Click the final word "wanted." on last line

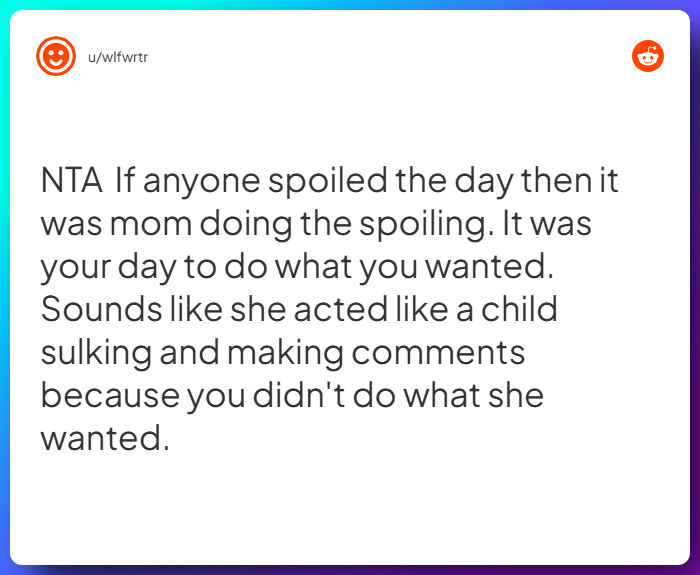coord(105,438)
